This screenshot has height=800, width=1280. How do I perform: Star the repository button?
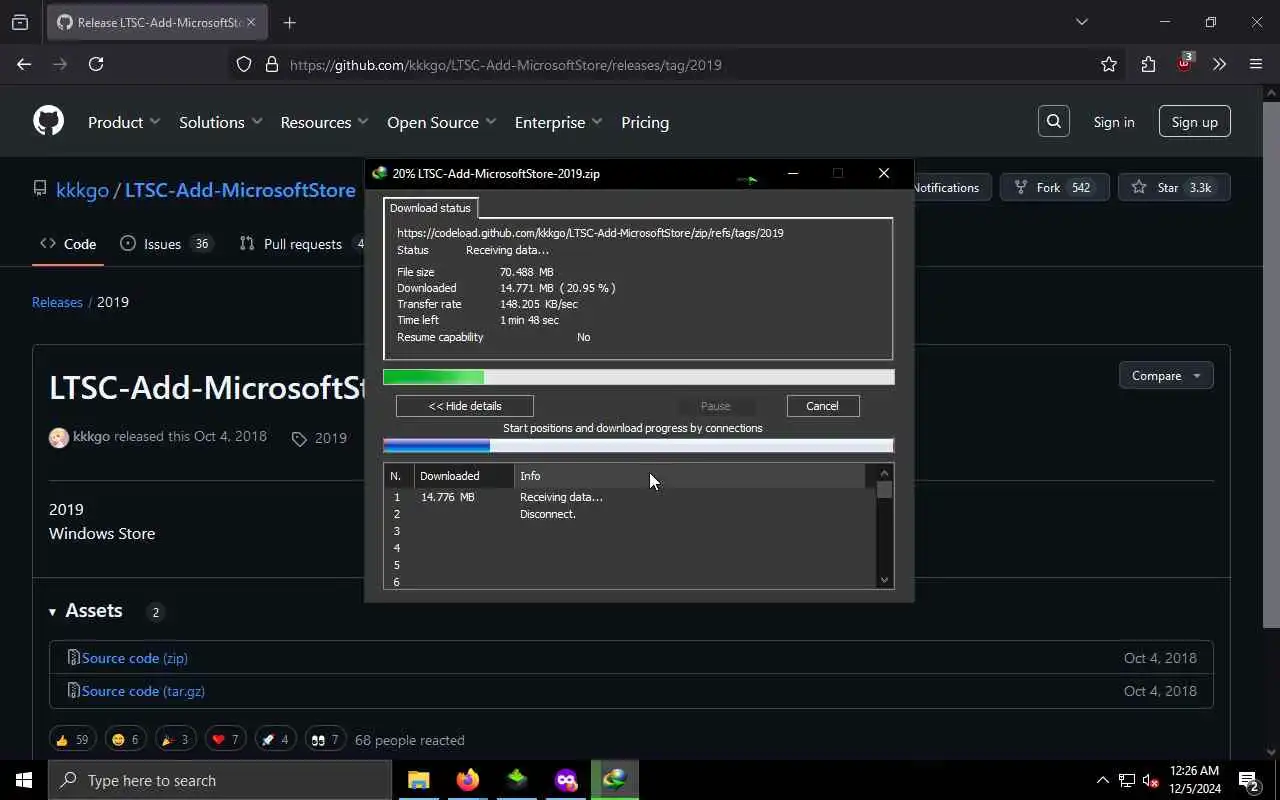(x=1174, y=188)
